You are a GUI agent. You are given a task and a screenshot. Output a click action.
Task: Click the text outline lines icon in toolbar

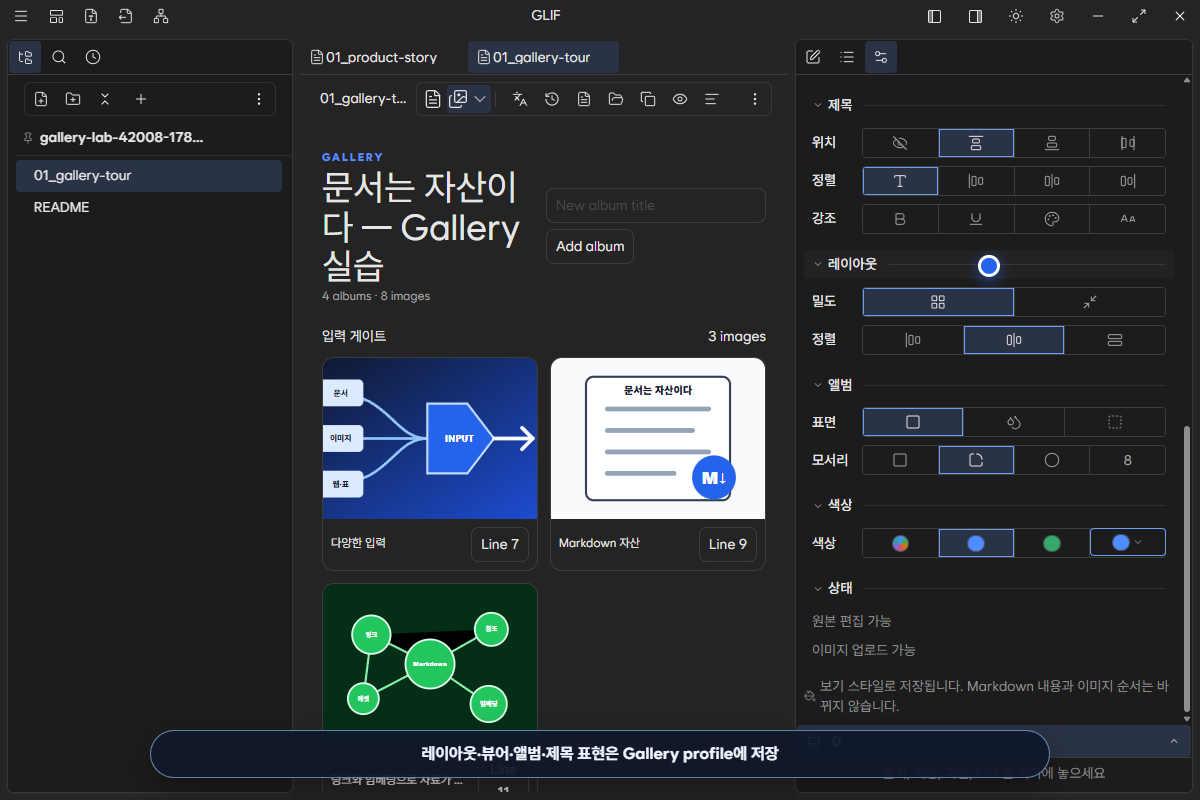(712, 99)
